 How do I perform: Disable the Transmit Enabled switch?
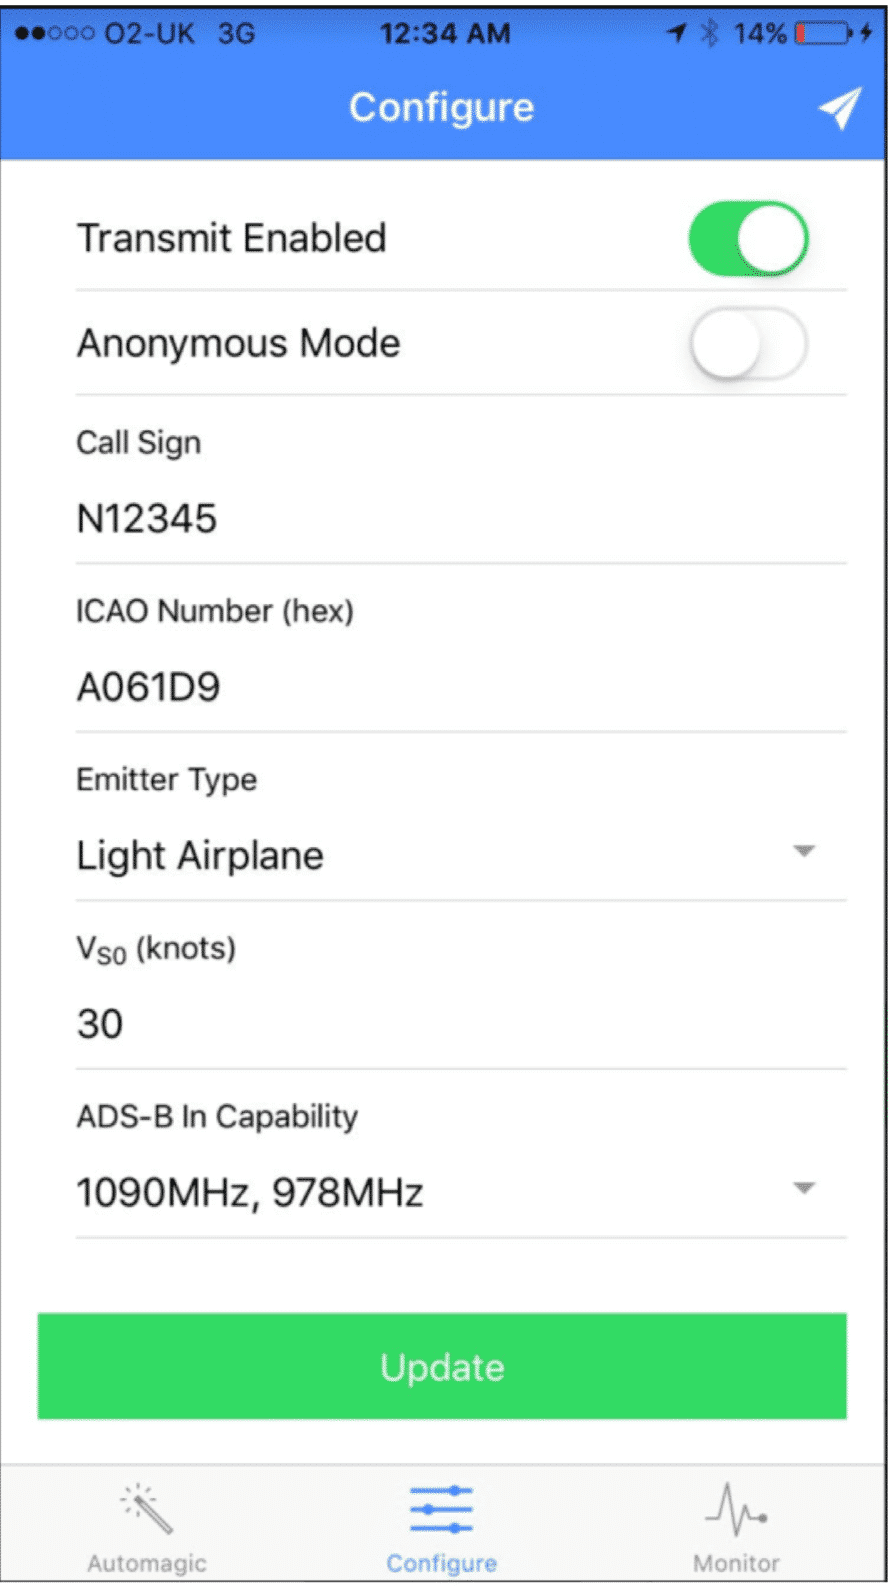748,239
